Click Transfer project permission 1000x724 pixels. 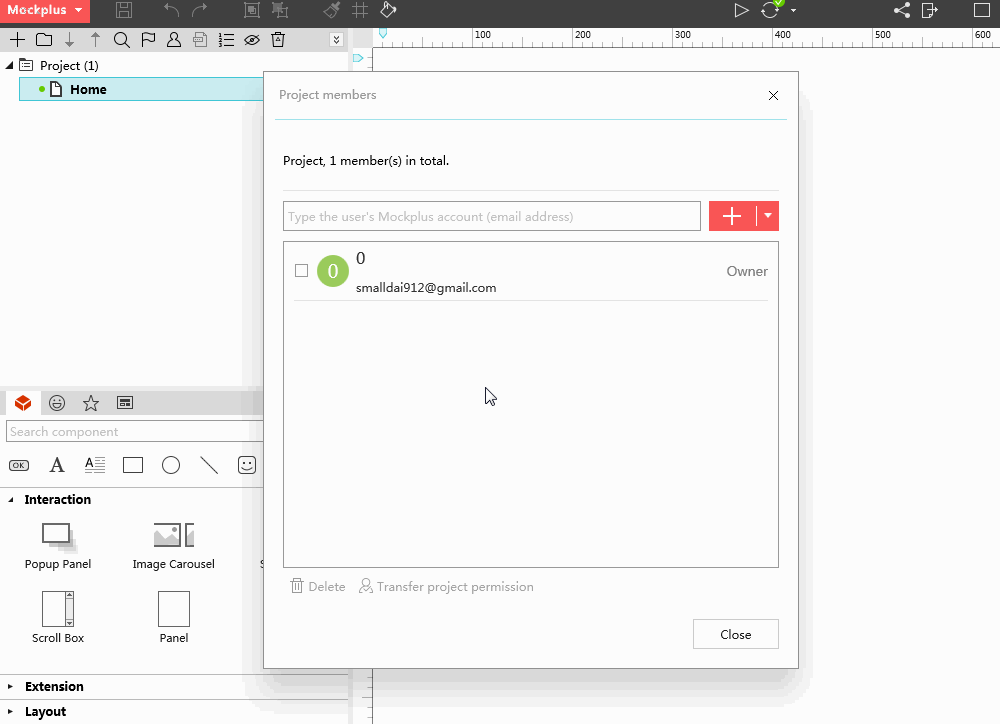click(x=446, y=586)
